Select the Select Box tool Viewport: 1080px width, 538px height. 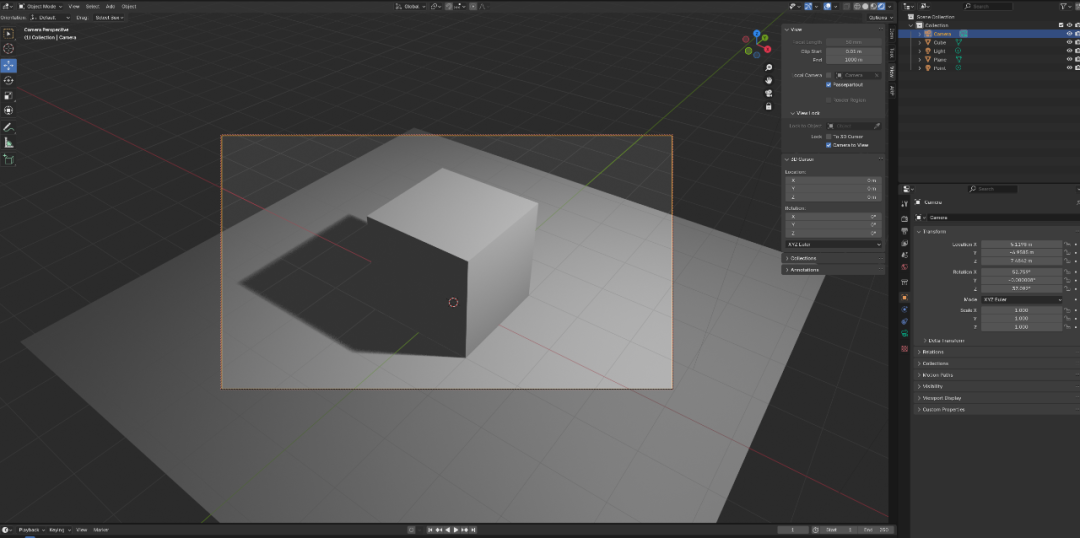click(8, 34)
